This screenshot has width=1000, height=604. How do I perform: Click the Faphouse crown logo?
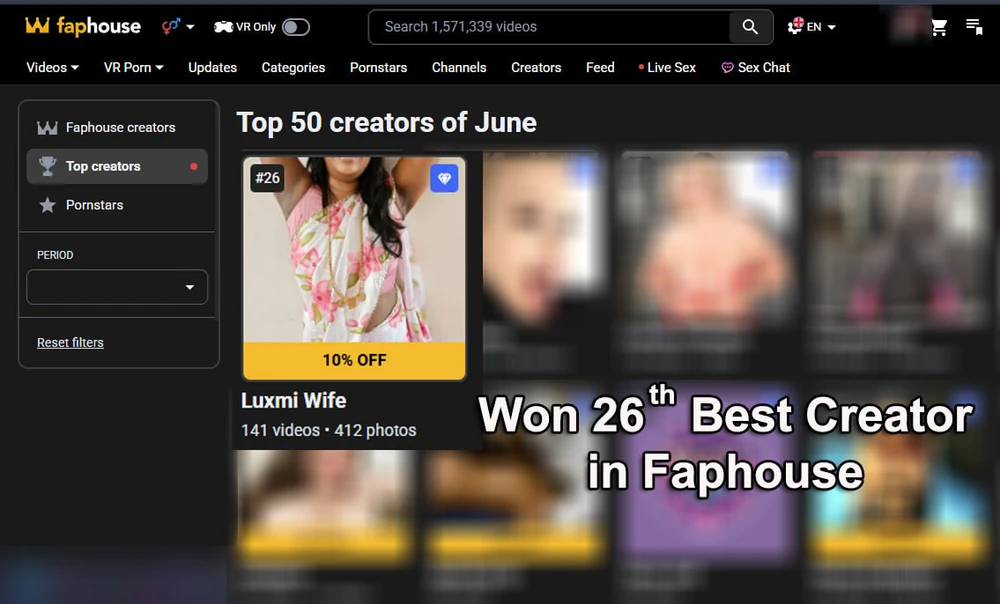tap(39, 26)
